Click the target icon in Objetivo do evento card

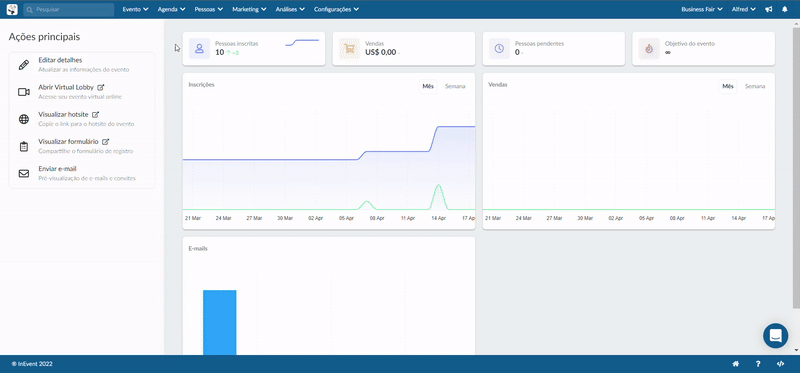coord(649,48)
